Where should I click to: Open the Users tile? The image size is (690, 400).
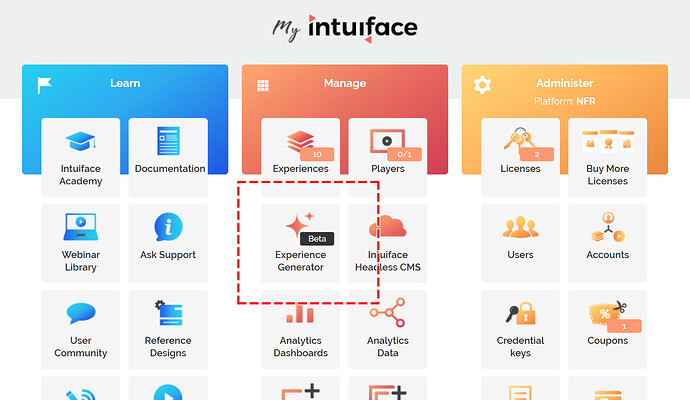click(520, 242)
